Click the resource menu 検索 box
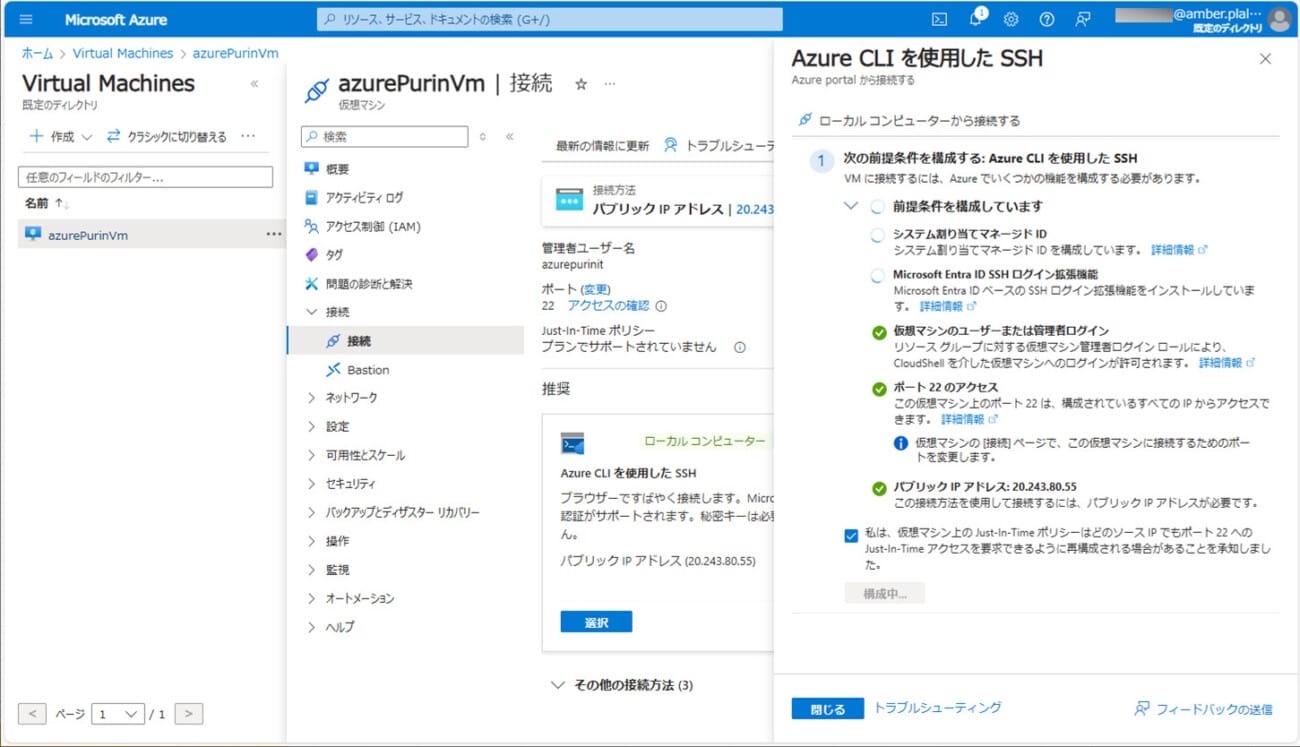This screenshot has width=1300, height=747. point(384,136)
